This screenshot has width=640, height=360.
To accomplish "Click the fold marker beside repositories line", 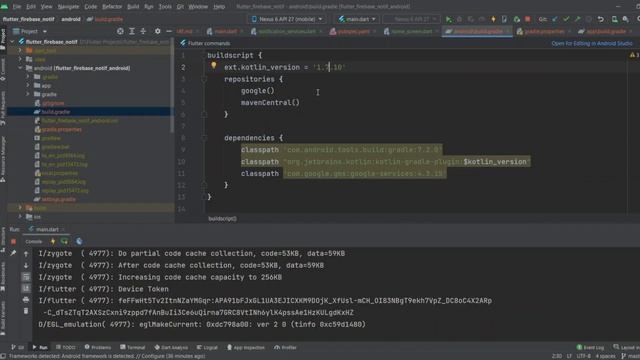I will coord(204,79).
